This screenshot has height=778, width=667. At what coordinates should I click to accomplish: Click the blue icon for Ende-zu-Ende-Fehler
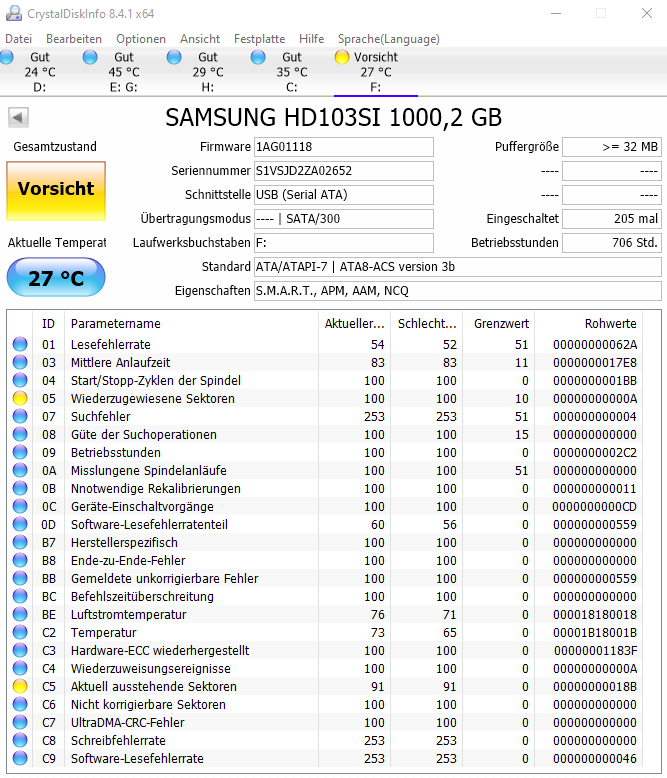pos(20,560)
